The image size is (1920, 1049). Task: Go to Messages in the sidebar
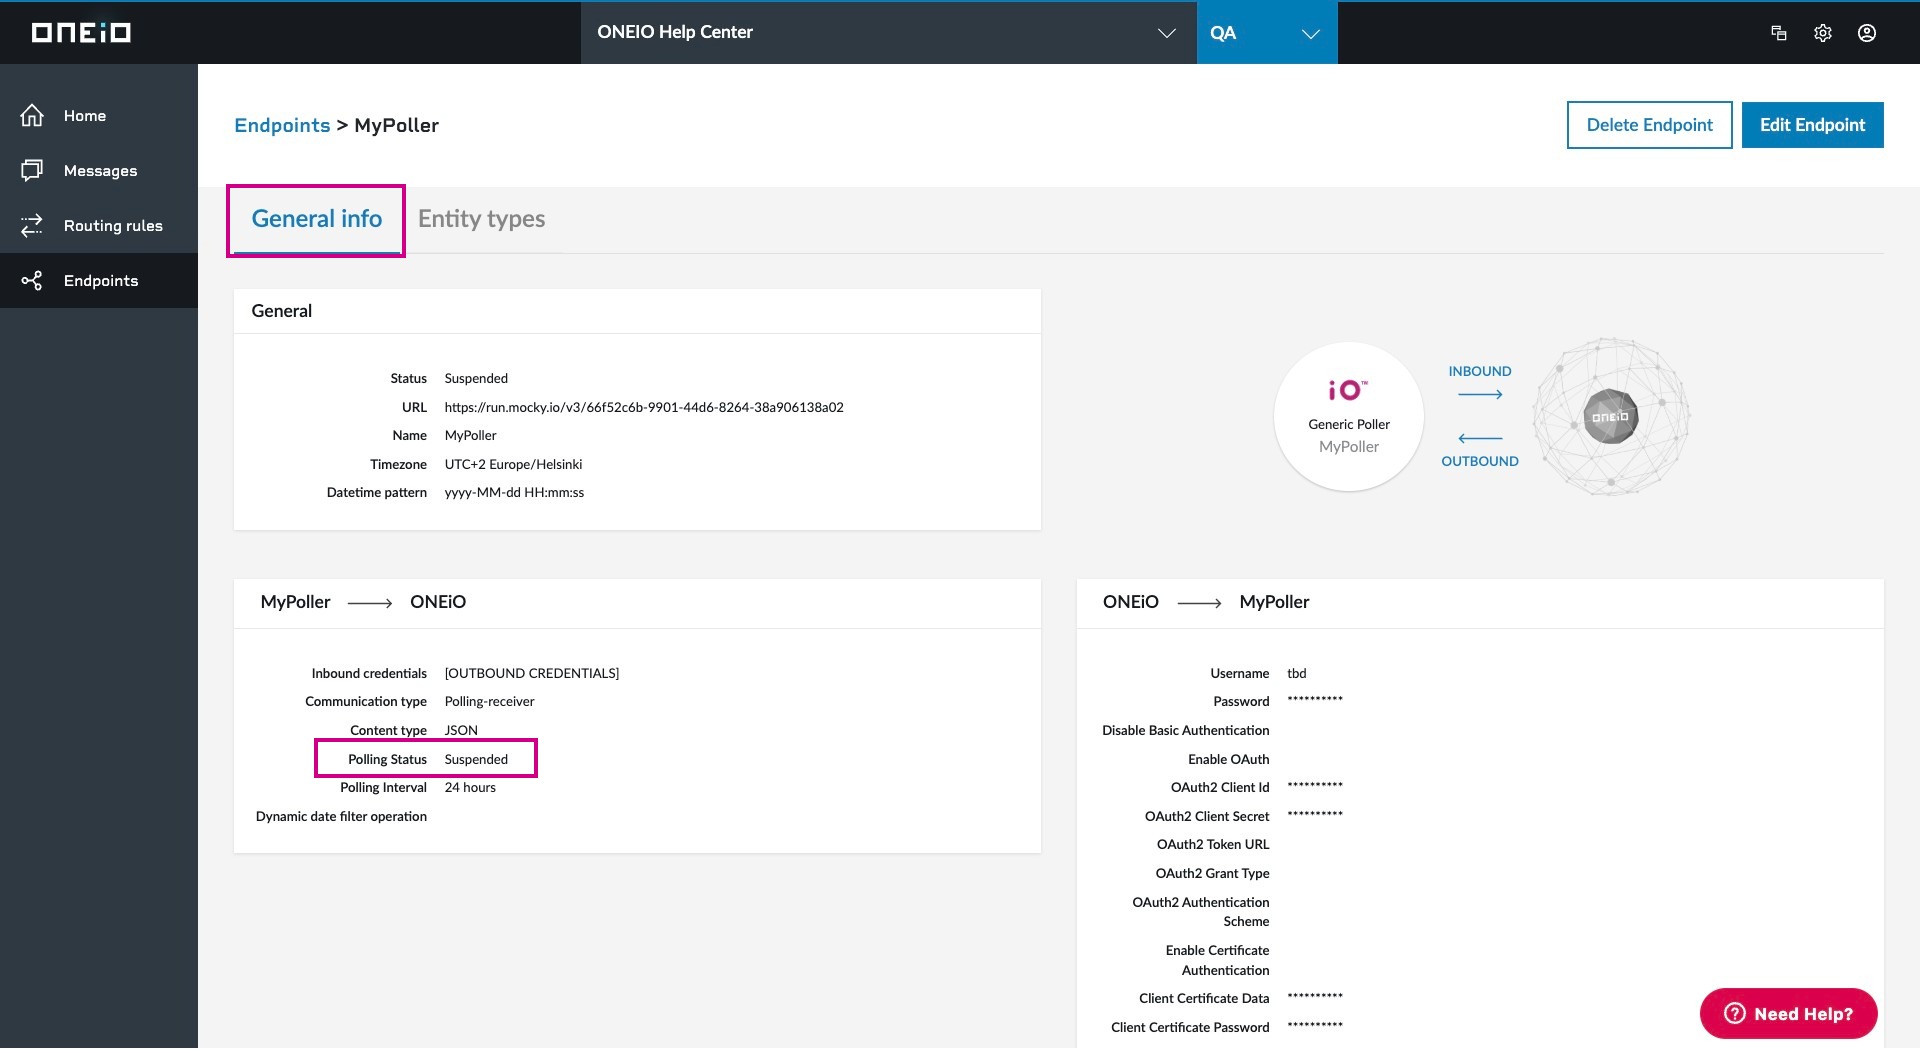99,171
